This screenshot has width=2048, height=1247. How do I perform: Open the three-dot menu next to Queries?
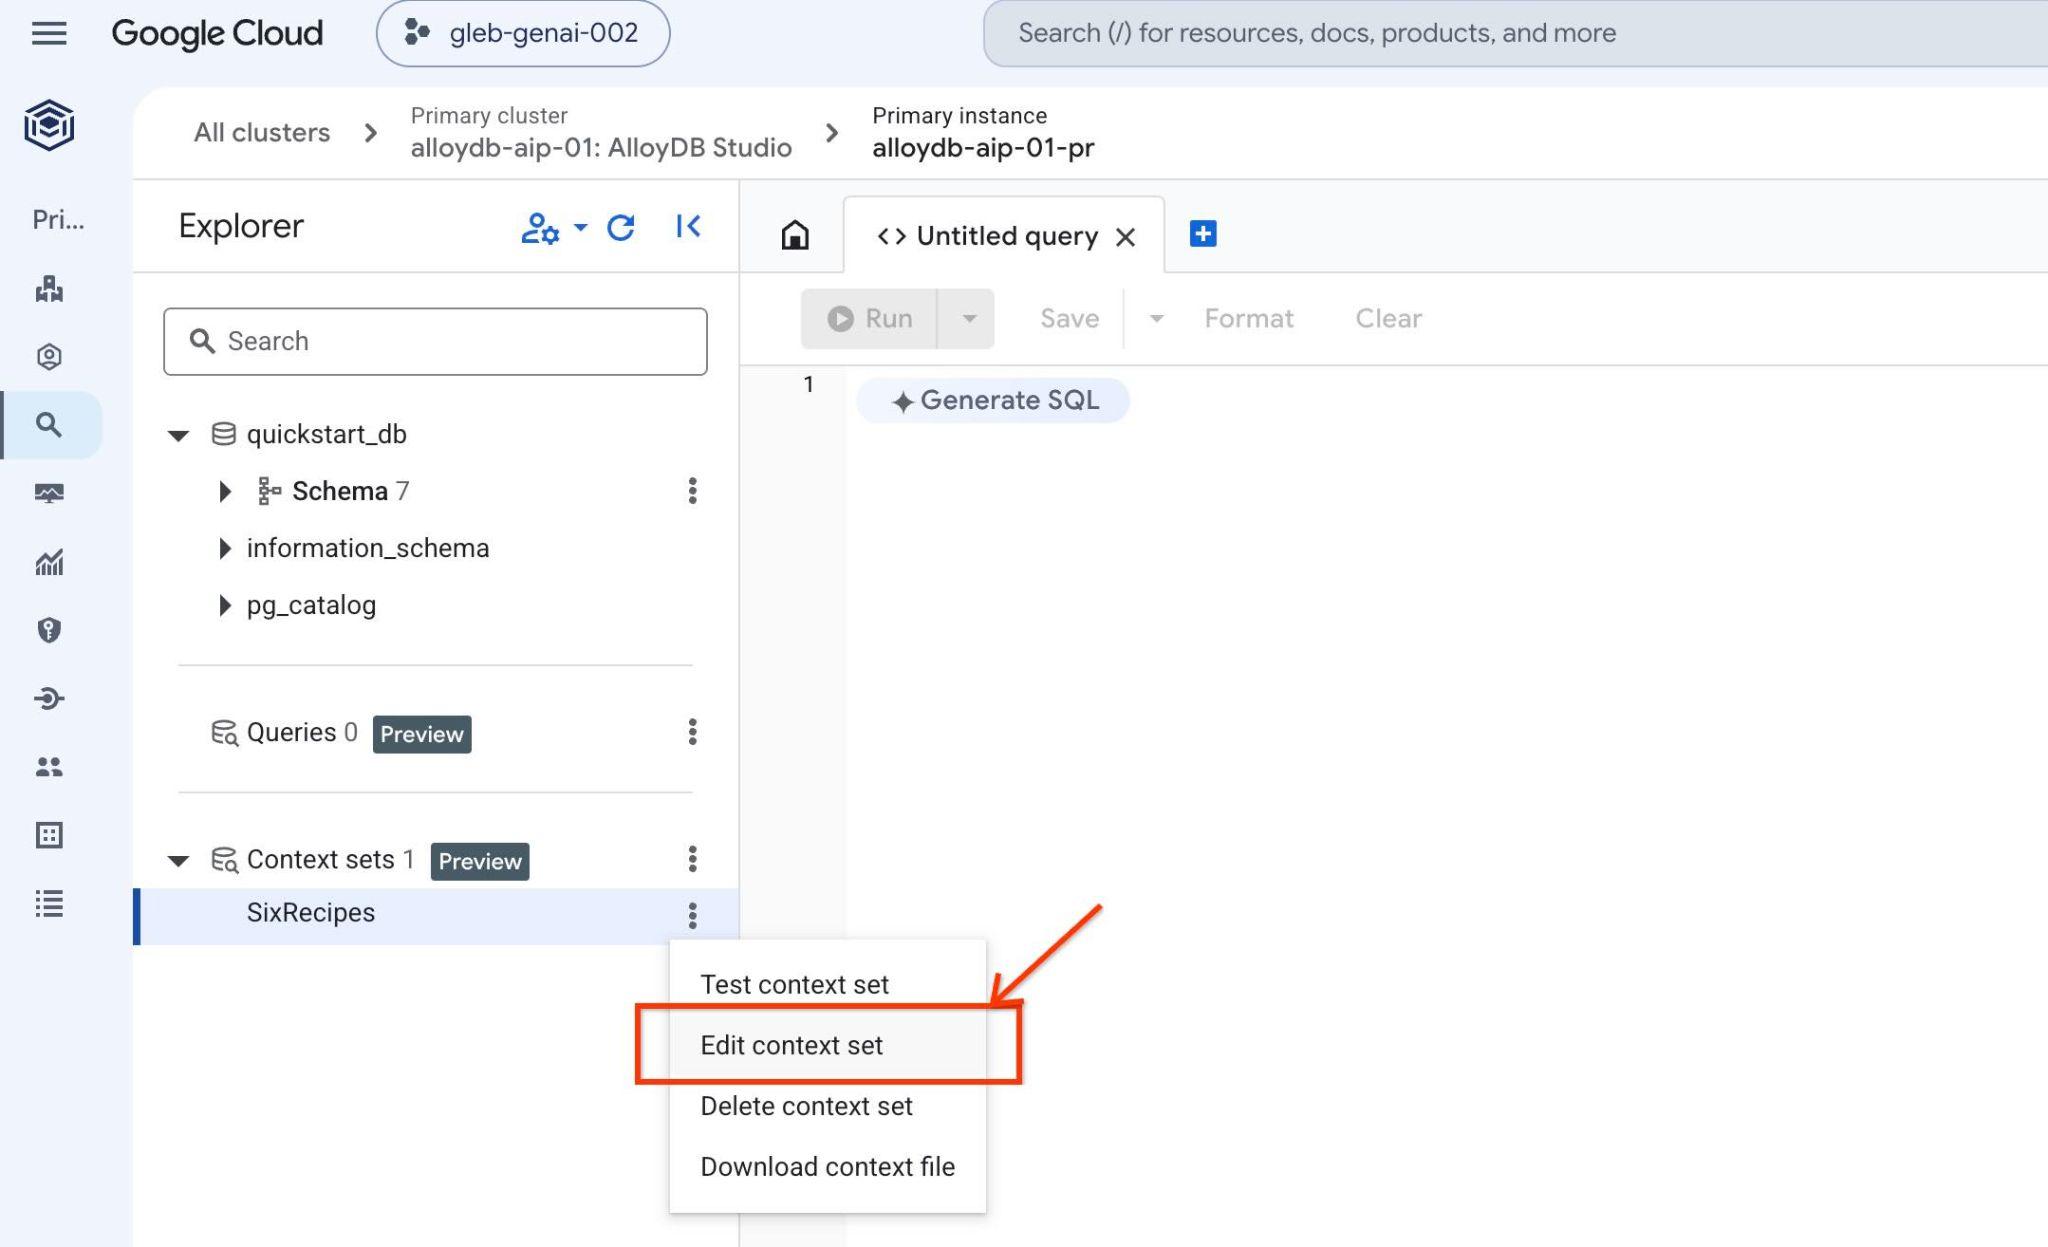[x=692, y=732]
